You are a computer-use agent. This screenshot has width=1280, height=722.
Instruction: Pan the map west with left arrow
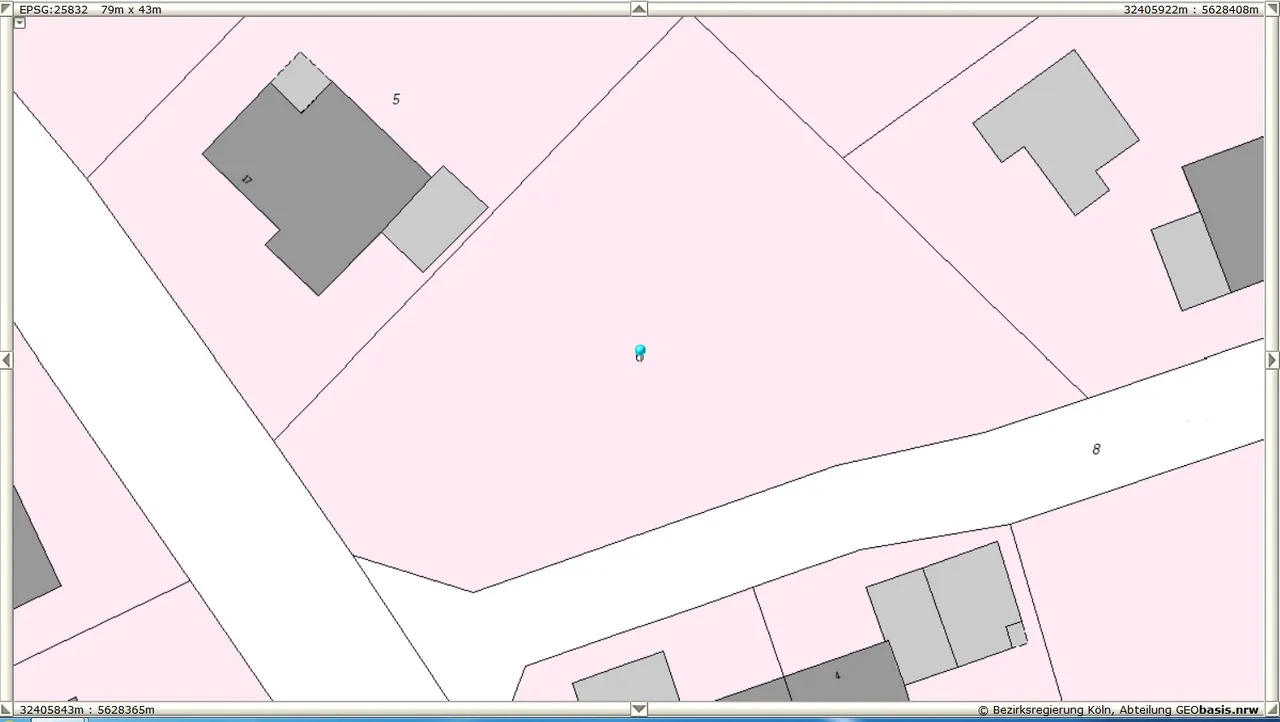click(x=6, y=360)
